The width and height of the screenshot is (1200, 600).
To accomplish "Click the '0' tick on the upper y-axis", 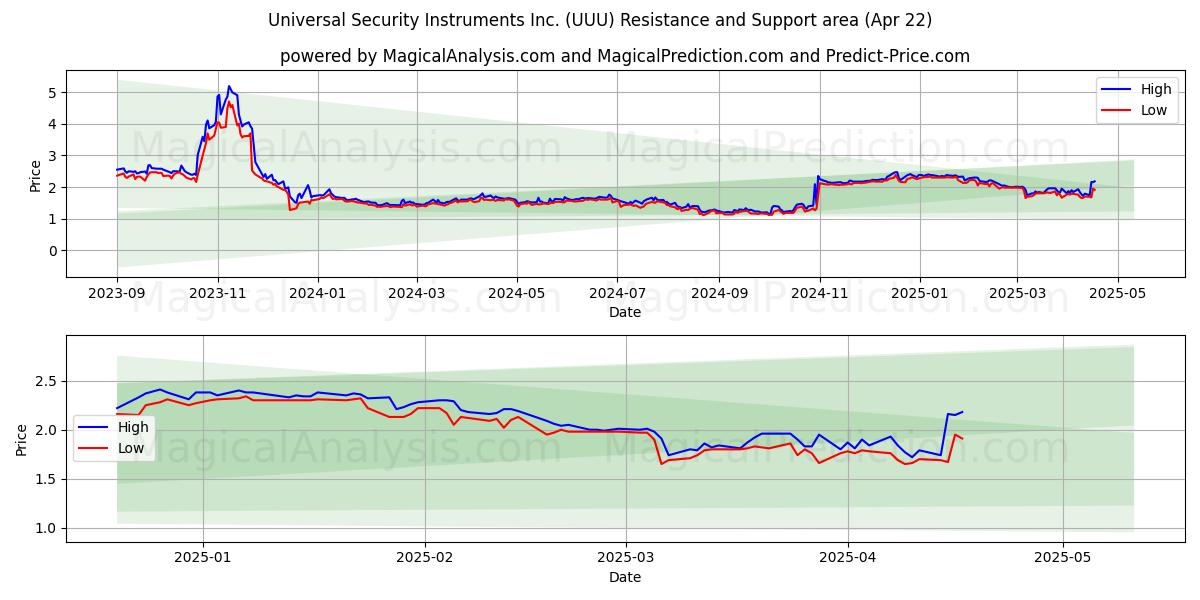I will coord(54,251).
